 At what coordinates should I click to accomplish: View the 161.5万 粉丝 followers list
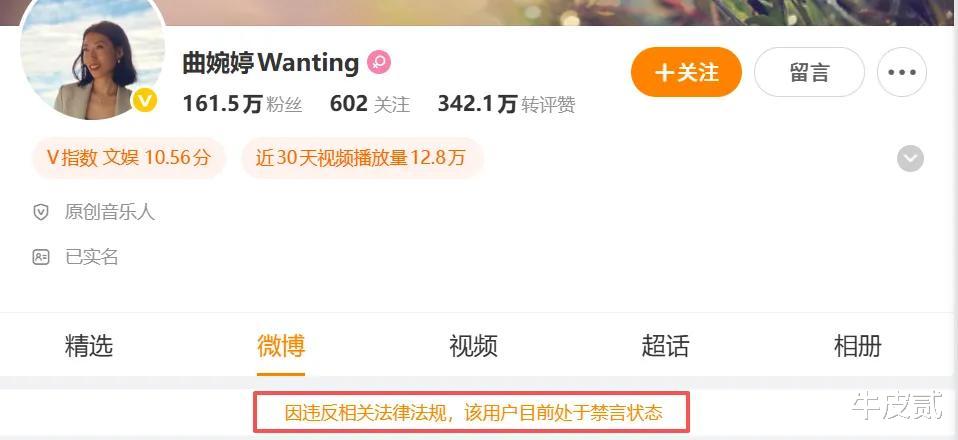[x=243, y=104]
